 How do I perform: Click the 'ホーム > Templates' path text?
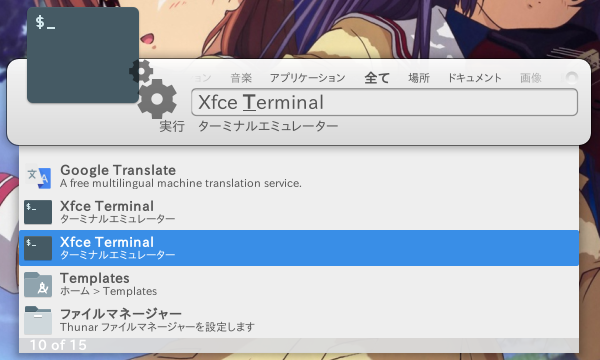tap(108, 291)
